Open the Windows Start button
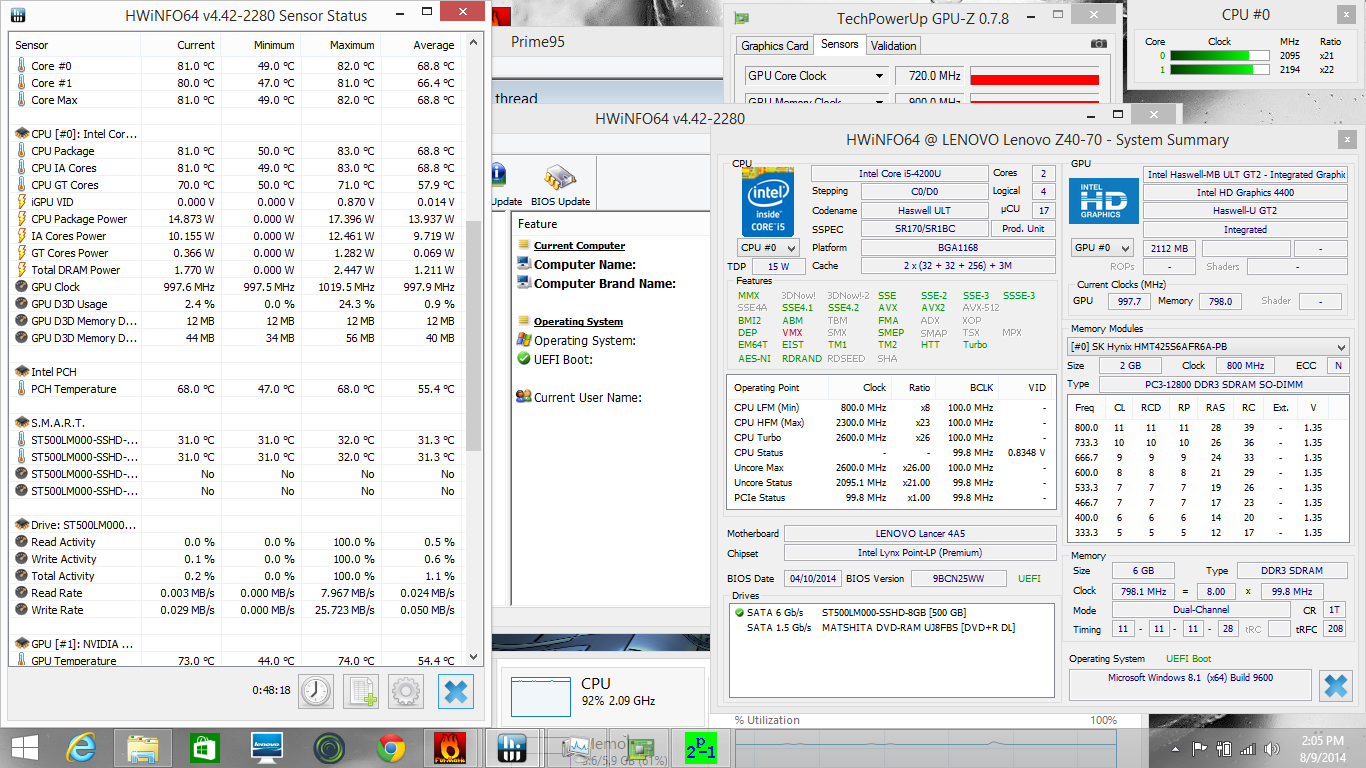The height and width of the screenshot is (768, 1366). click(24, 748)
